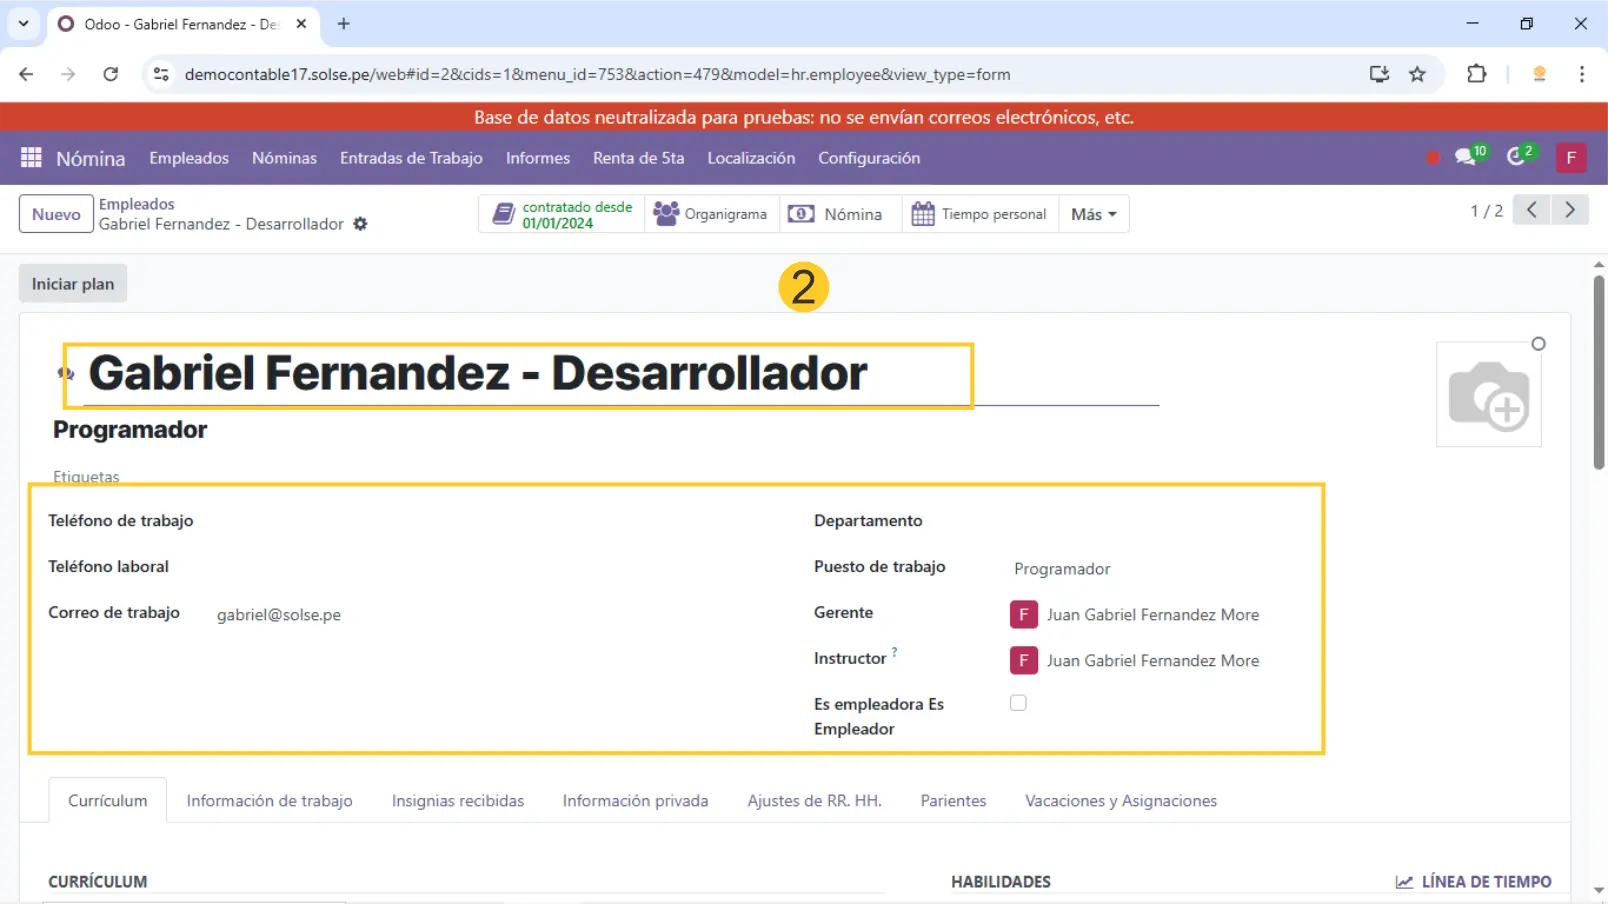This screenshot has height=904, width=1608.
Task: Click the Correo de trabajo email field
Action: click(279, 615)
